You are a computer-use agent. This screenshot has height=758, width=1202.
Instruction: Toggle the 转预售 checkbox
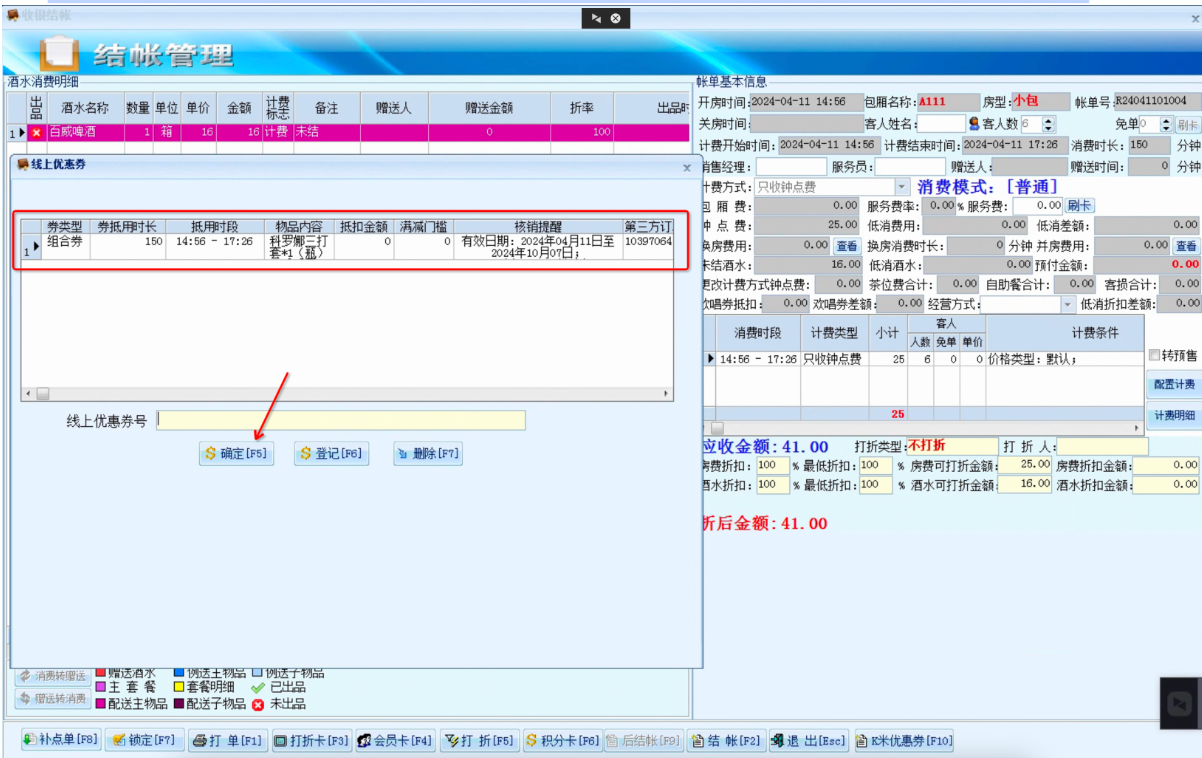coord(1155,355)
